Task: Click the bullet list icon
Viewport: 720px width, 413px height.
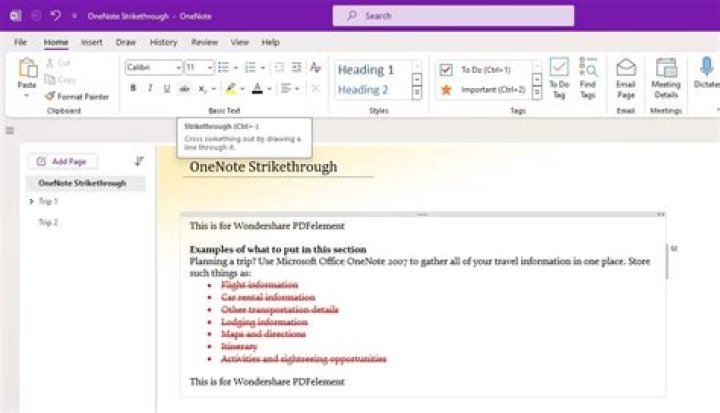Action: (224, 68)
